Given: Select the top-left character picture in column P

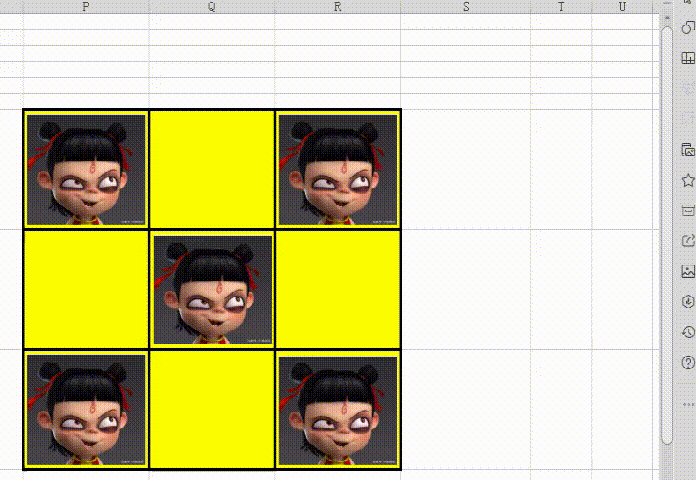Looking at the screenshot, I should coord(86,170).
